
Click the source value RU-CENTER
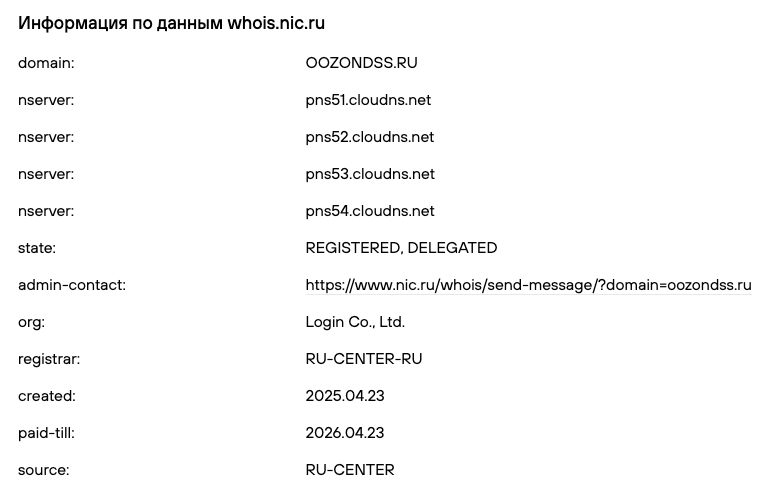click(350, 470)
